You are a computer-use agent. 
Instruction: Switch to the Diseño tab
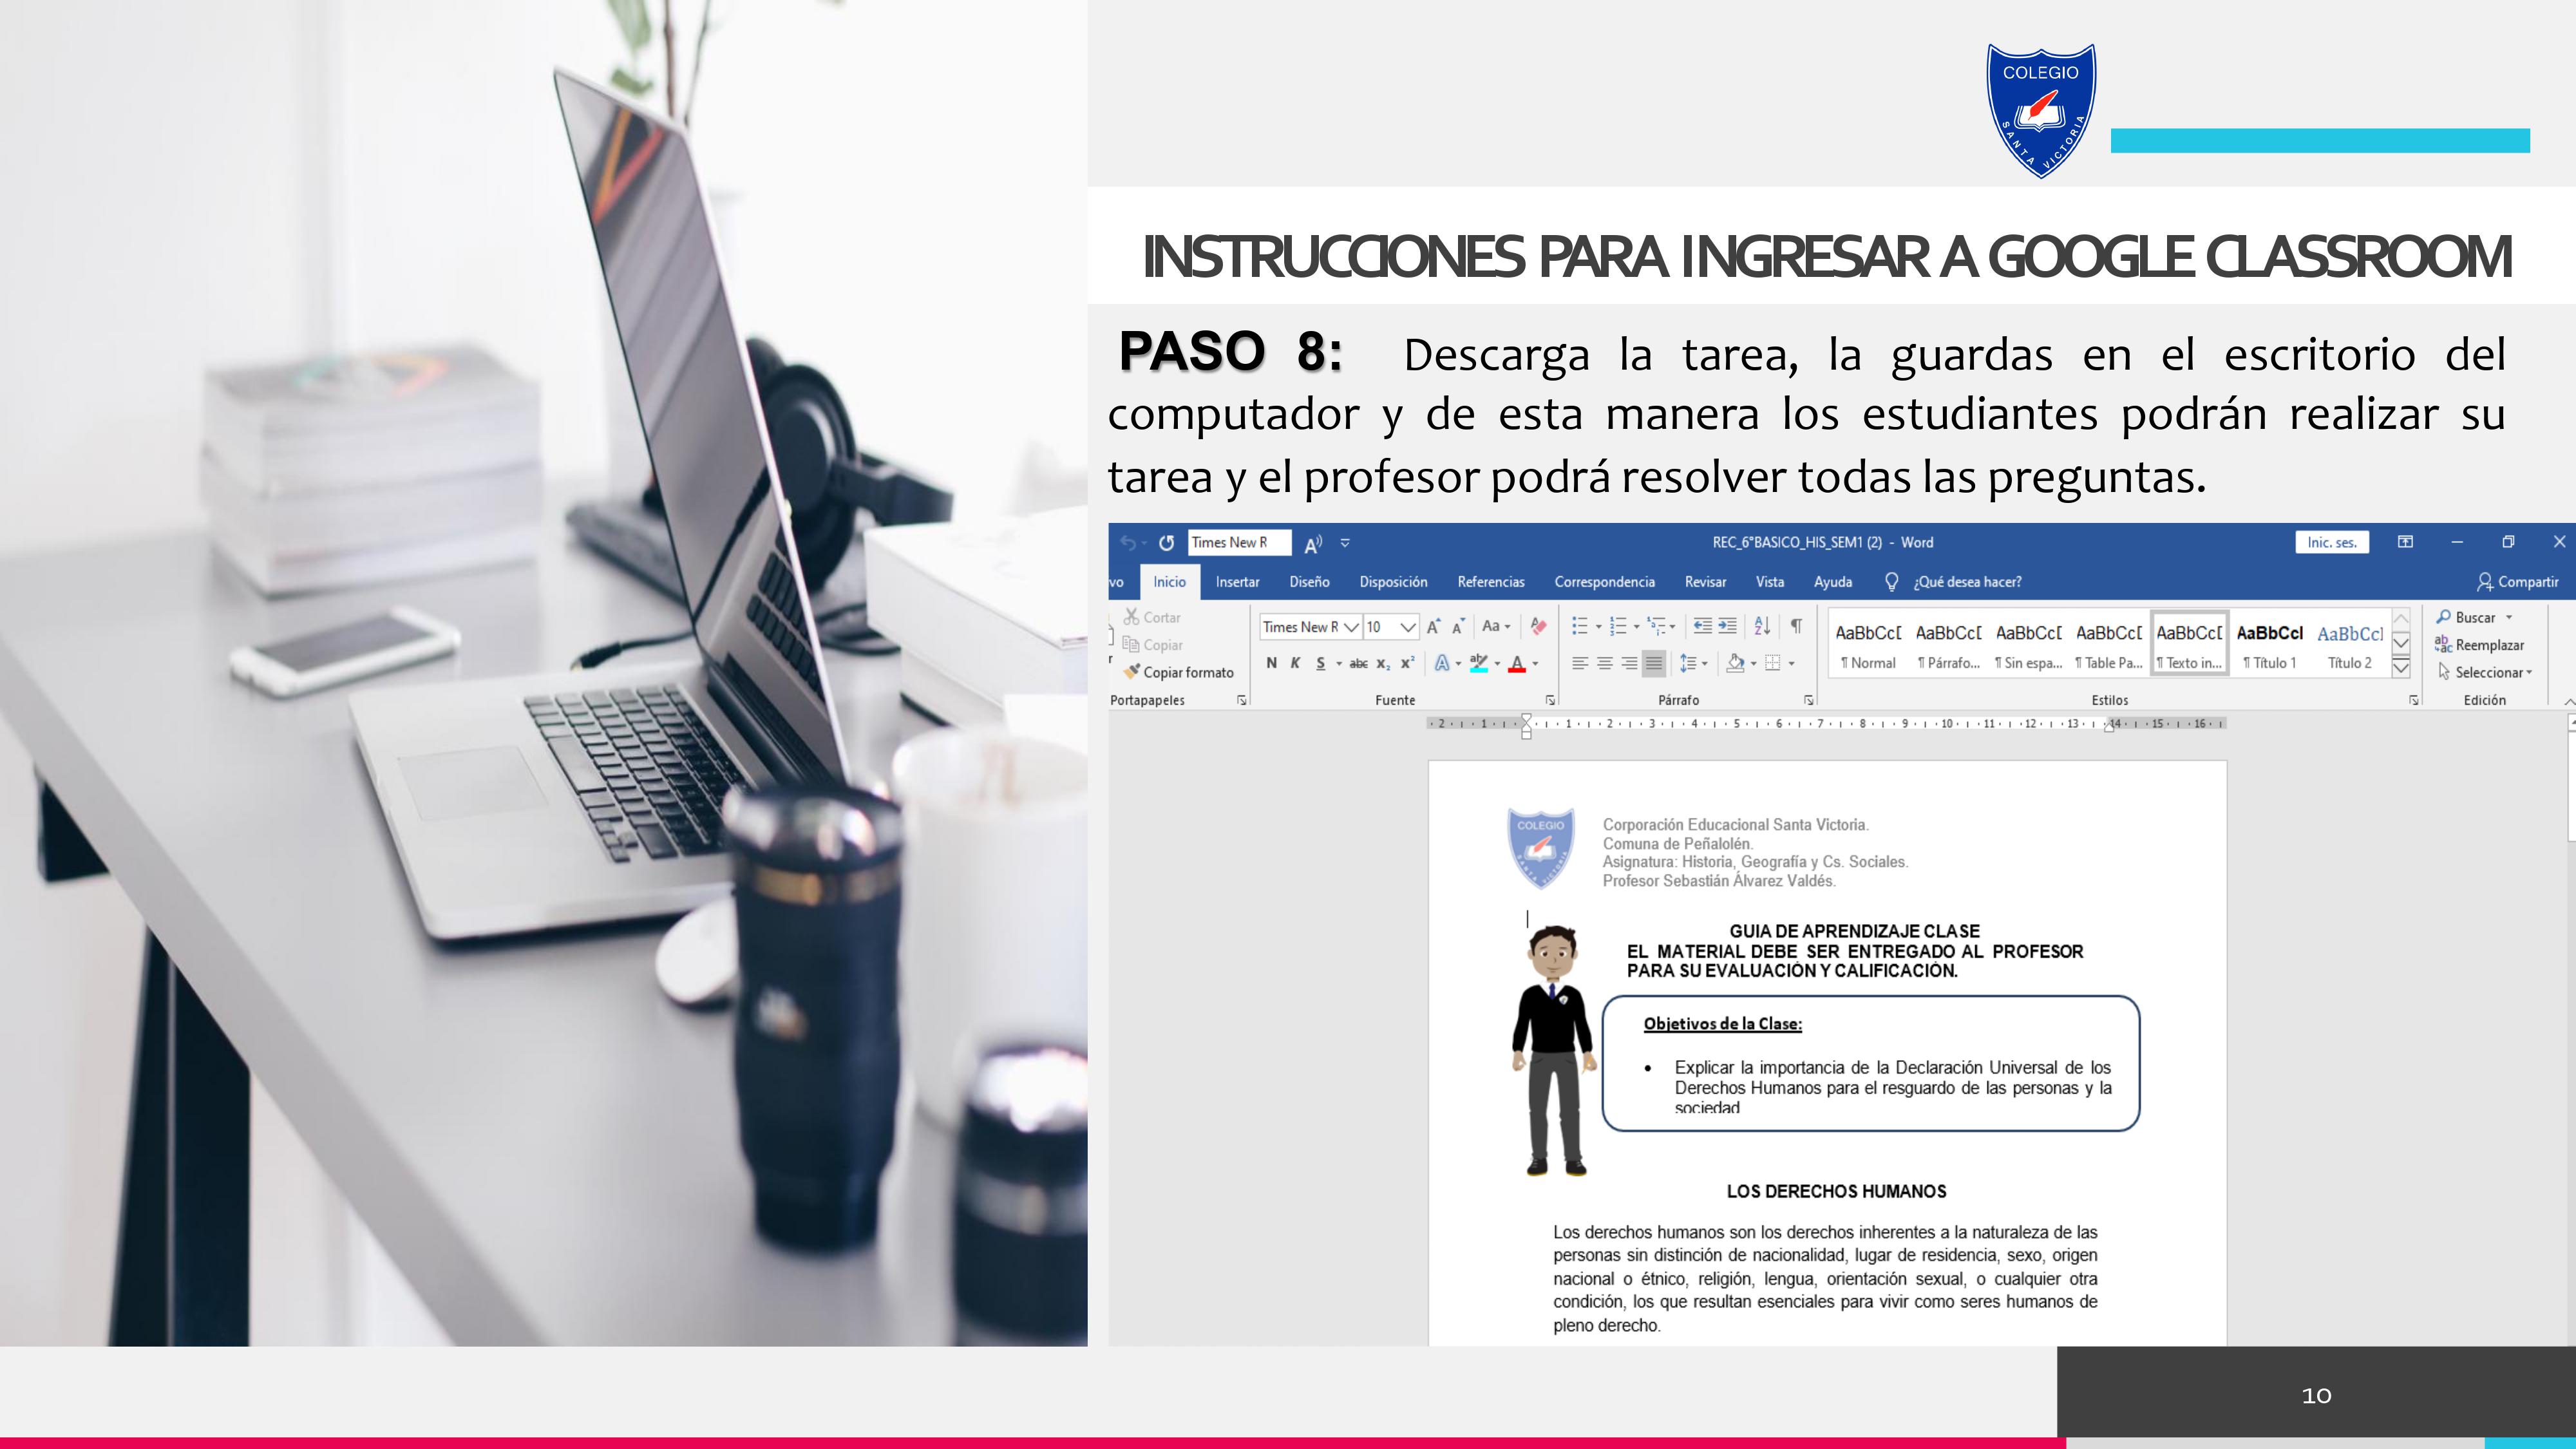point(1309,582)
